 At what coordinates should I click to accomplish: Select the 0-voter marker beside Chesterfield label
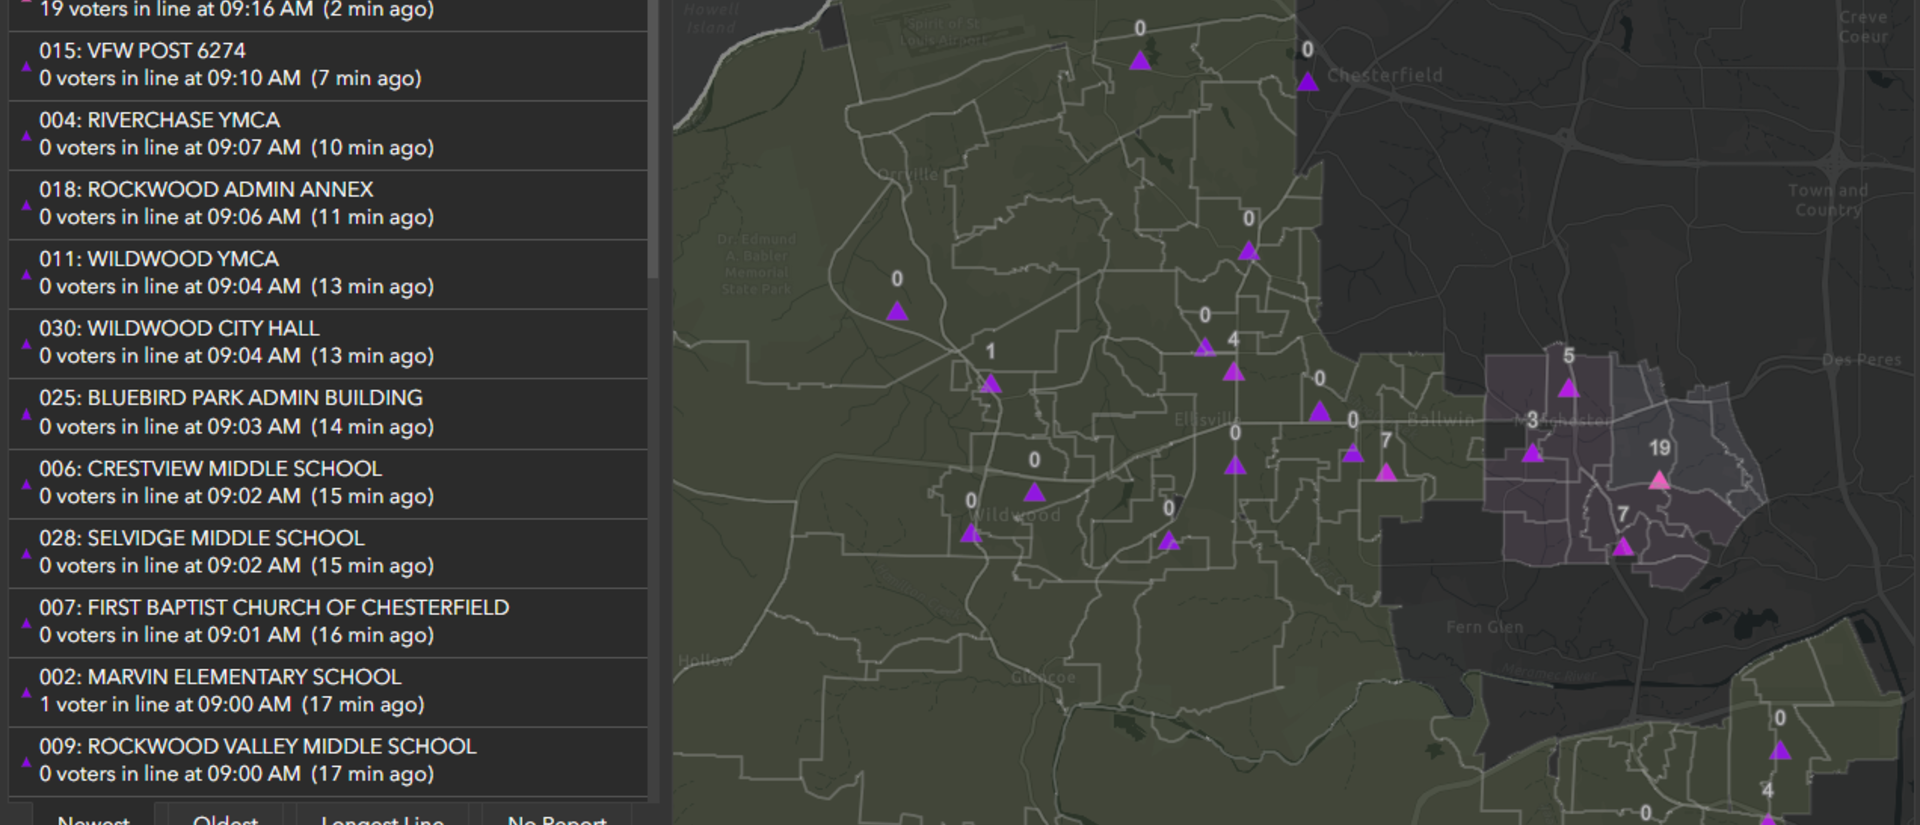point(1308,81)
